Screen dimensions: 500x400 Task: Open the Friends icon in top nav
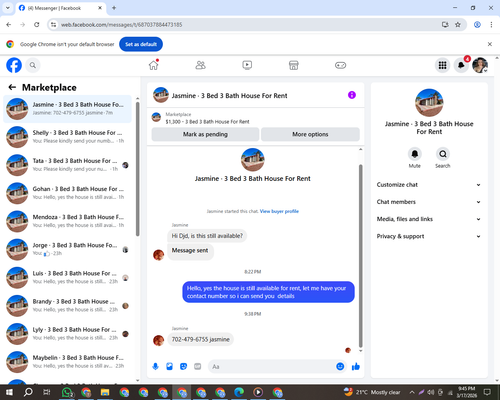(200, 65)
